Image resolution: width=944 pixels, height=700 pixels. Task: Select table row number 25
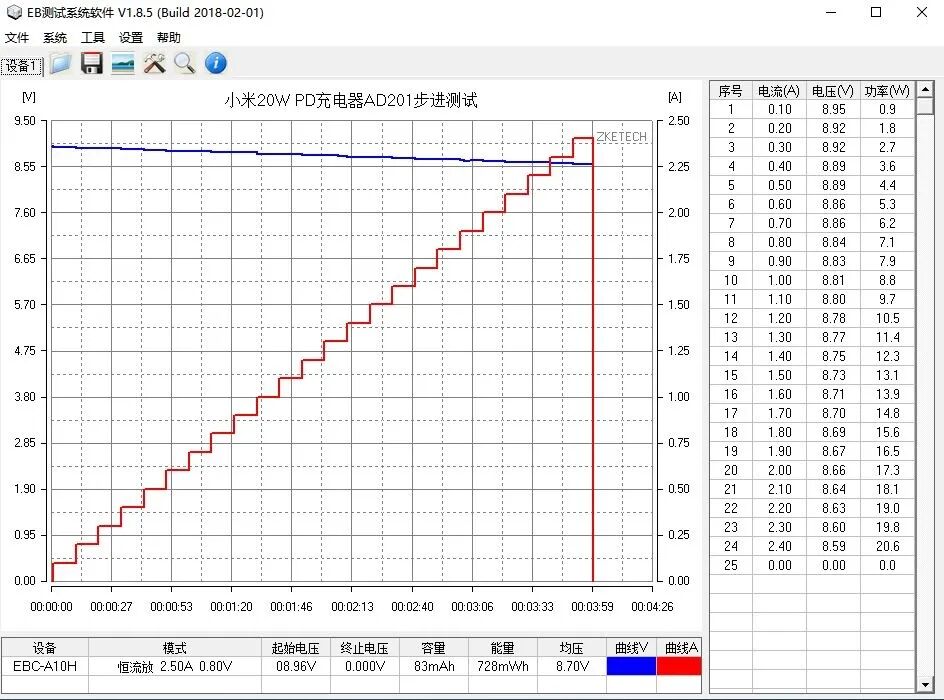pos(731,565)
